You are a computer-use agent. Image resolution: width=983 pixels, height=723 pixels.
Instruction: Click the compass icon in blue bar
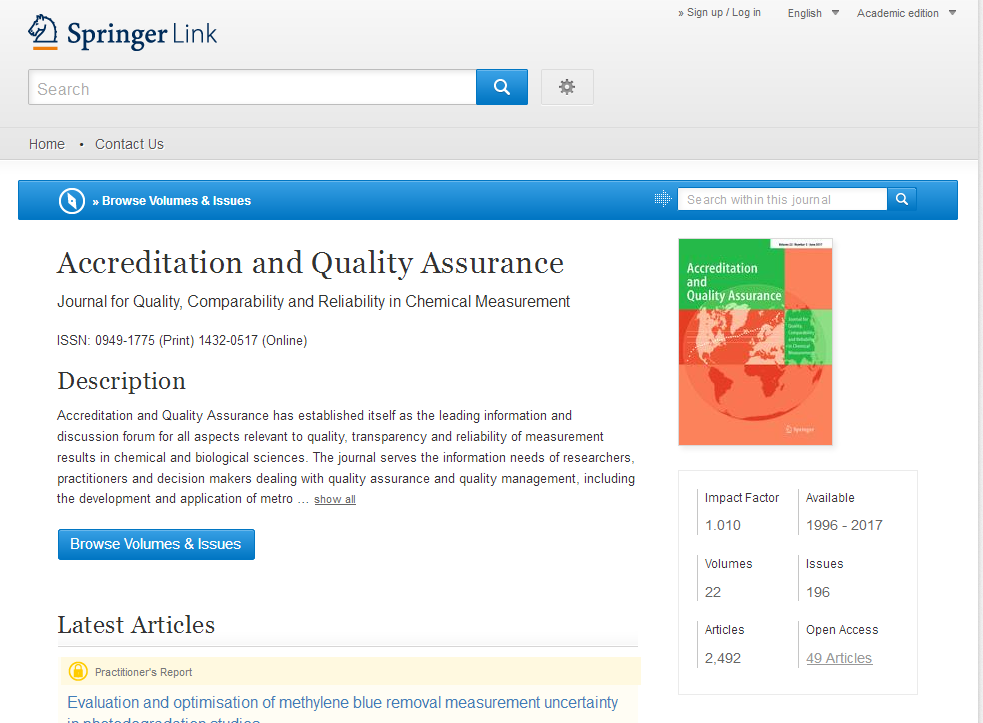71,201
